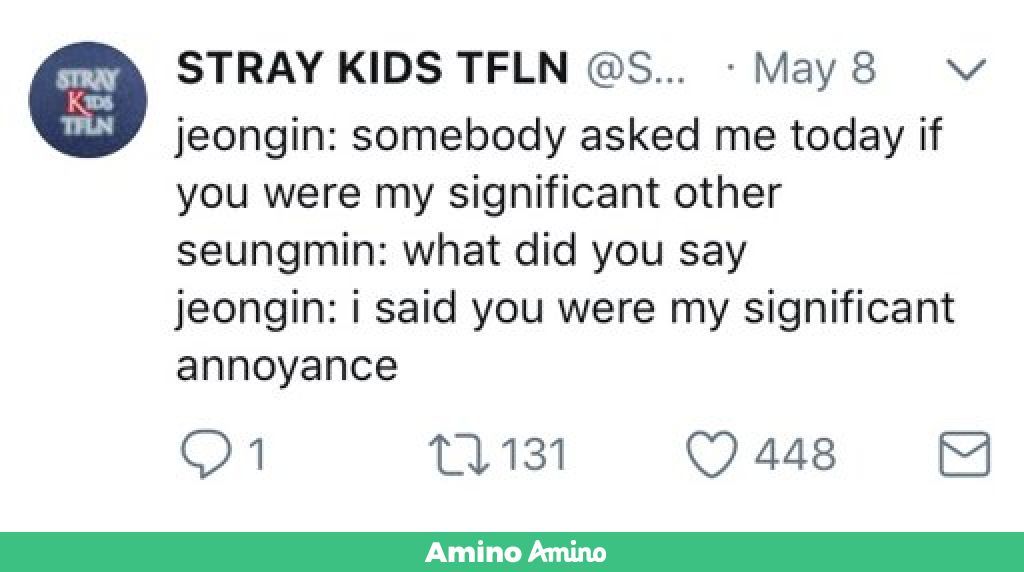Like the tweet with the heart icon
The width and height of the screenshot is (1024, 572).
coord(710,455)
